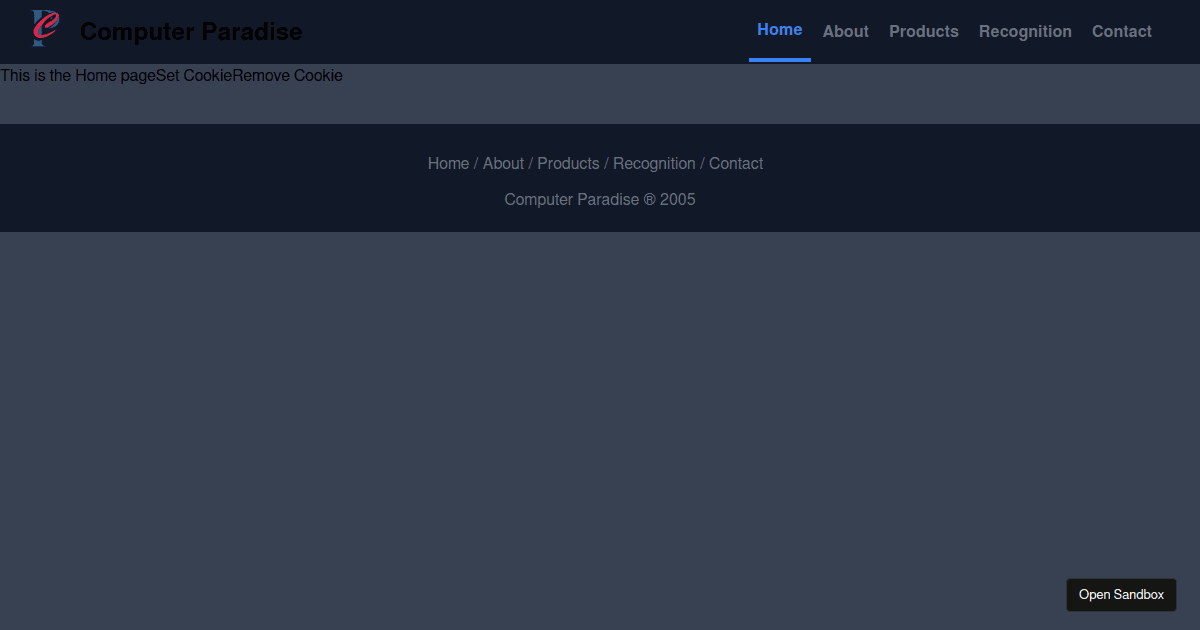The width and height of the screenshot is (1200, 630).
Task: Click the 2005 year in the footer
Action: pyautogui.click(x=677, y=200)
